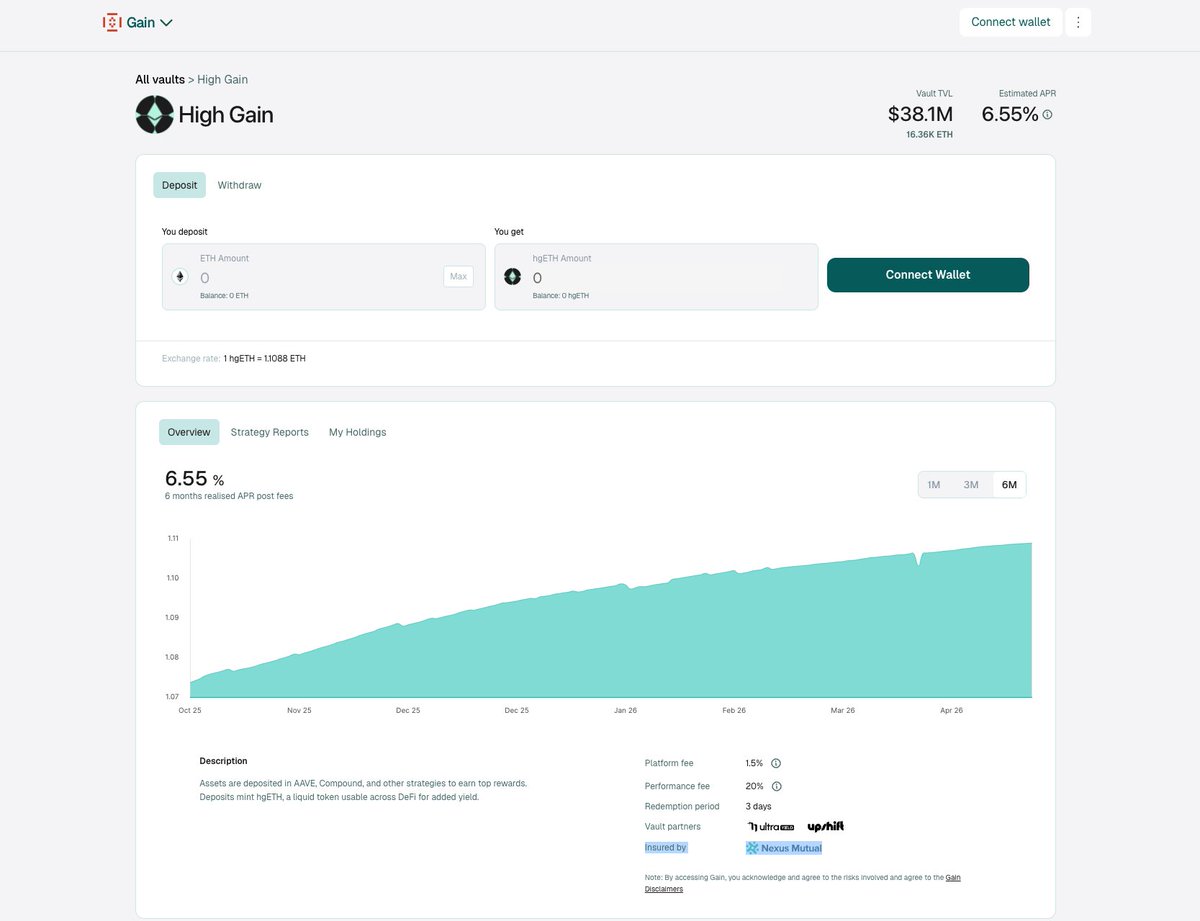Image resolution: width=1200 pixels, height=921 pixels.
Task: Click the 'Oct 25' x-axis label
Action: (190, 710)
